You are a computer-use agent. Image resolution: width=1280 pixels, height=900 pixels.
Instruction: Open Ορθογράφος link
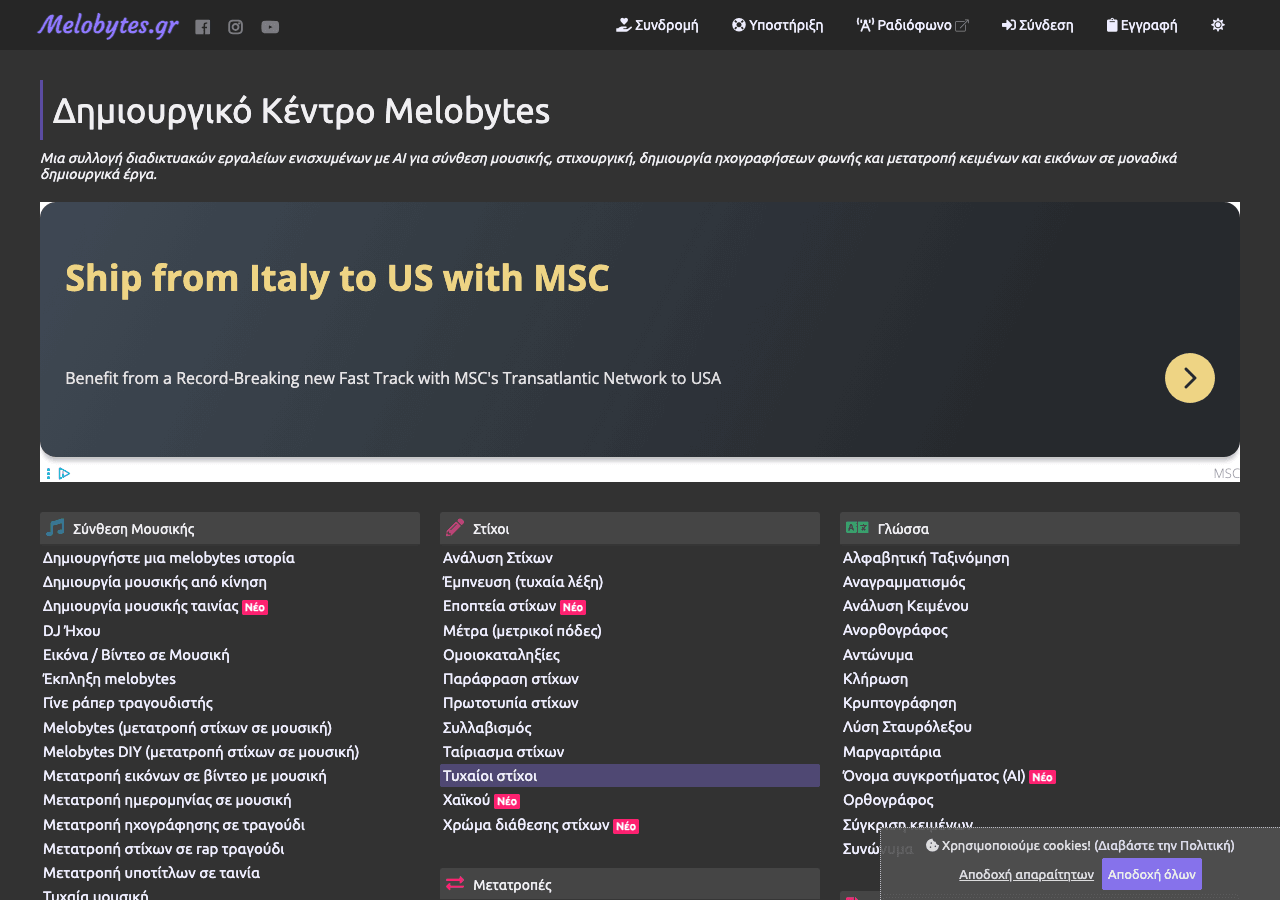coord(888,799)
